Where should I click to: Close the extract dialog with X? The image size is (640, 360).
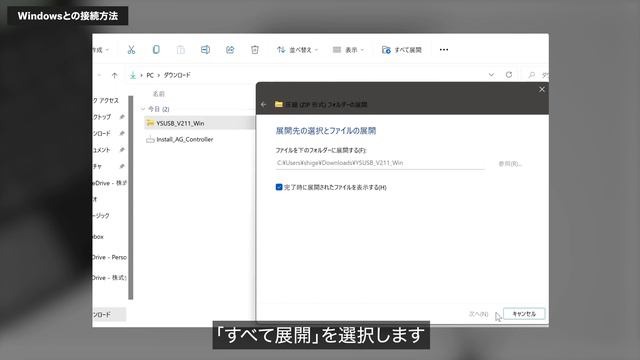pyautogui.click(x=542, y=89)
